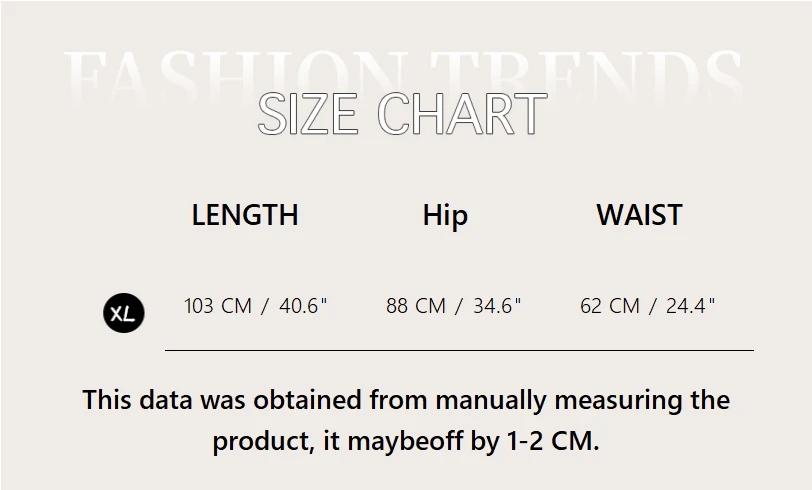812x490 pixels.
Task: Select the WAIST column header
Action: [639, 215]
